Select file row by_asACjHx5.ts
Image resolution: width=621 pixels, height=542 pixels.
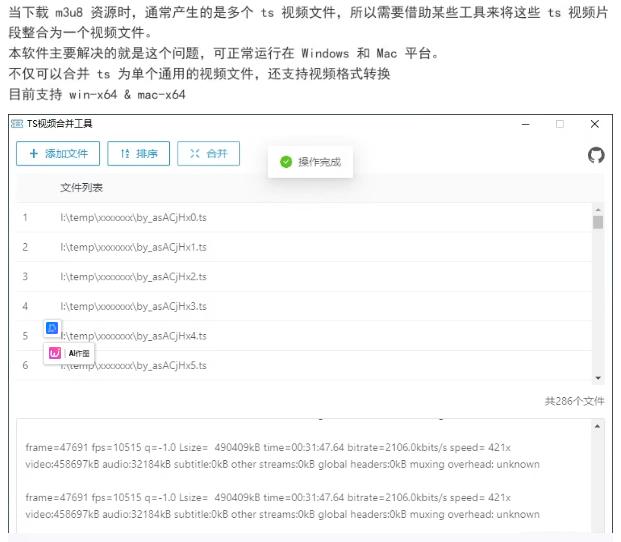tap(133, 365)
